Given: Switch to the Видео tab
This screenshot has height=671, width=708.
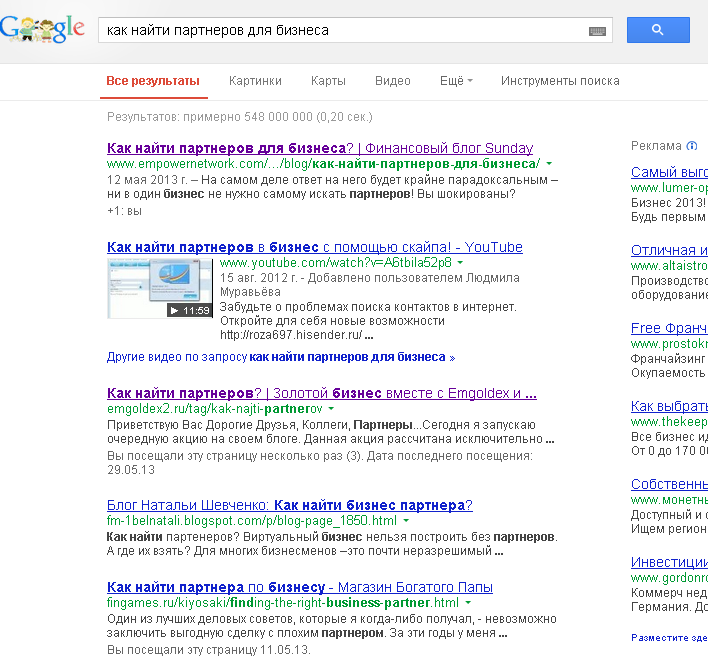Looking at the screenshot, I should tap(393, 81).
